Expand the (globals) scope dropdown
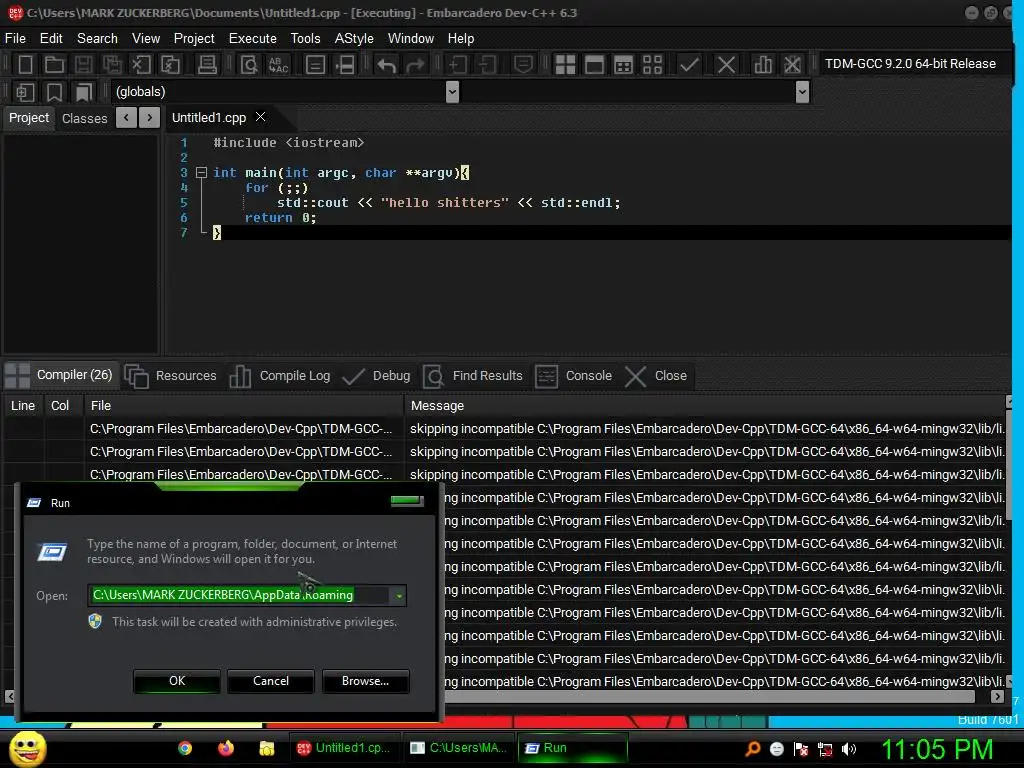 pos(452,92)
